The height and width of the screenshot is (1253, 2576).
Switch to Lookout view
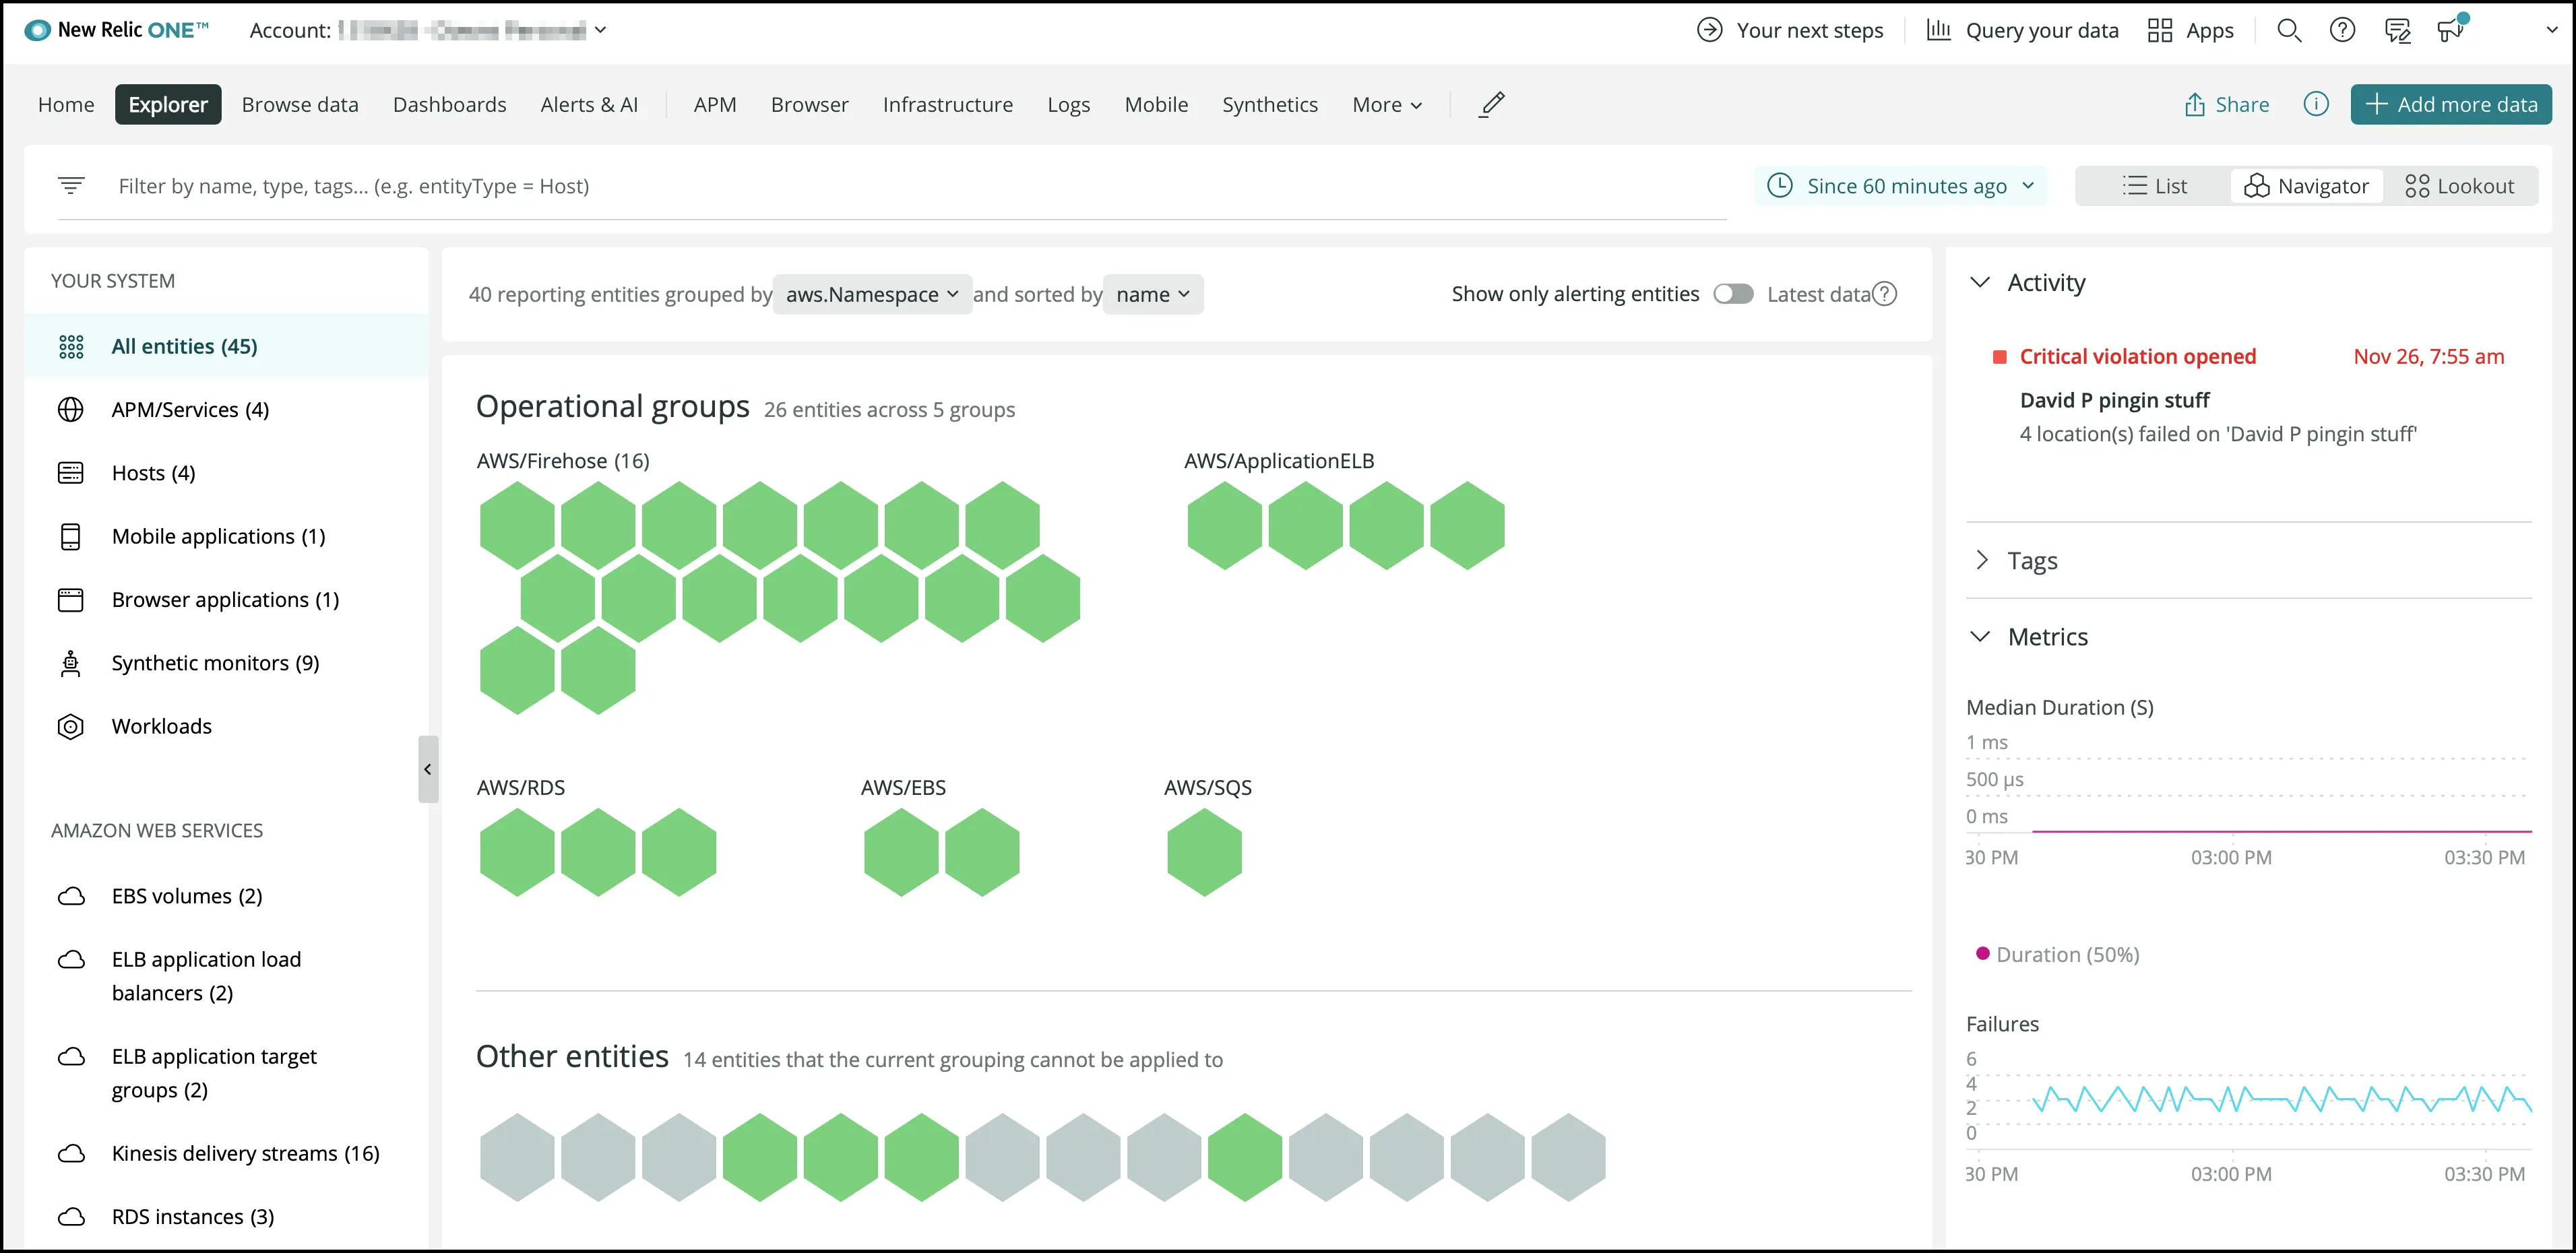(2459, 186)
